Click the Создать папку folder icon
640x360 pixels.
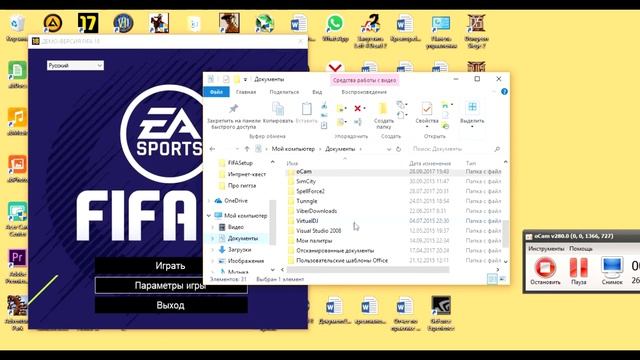pos(383,109)
